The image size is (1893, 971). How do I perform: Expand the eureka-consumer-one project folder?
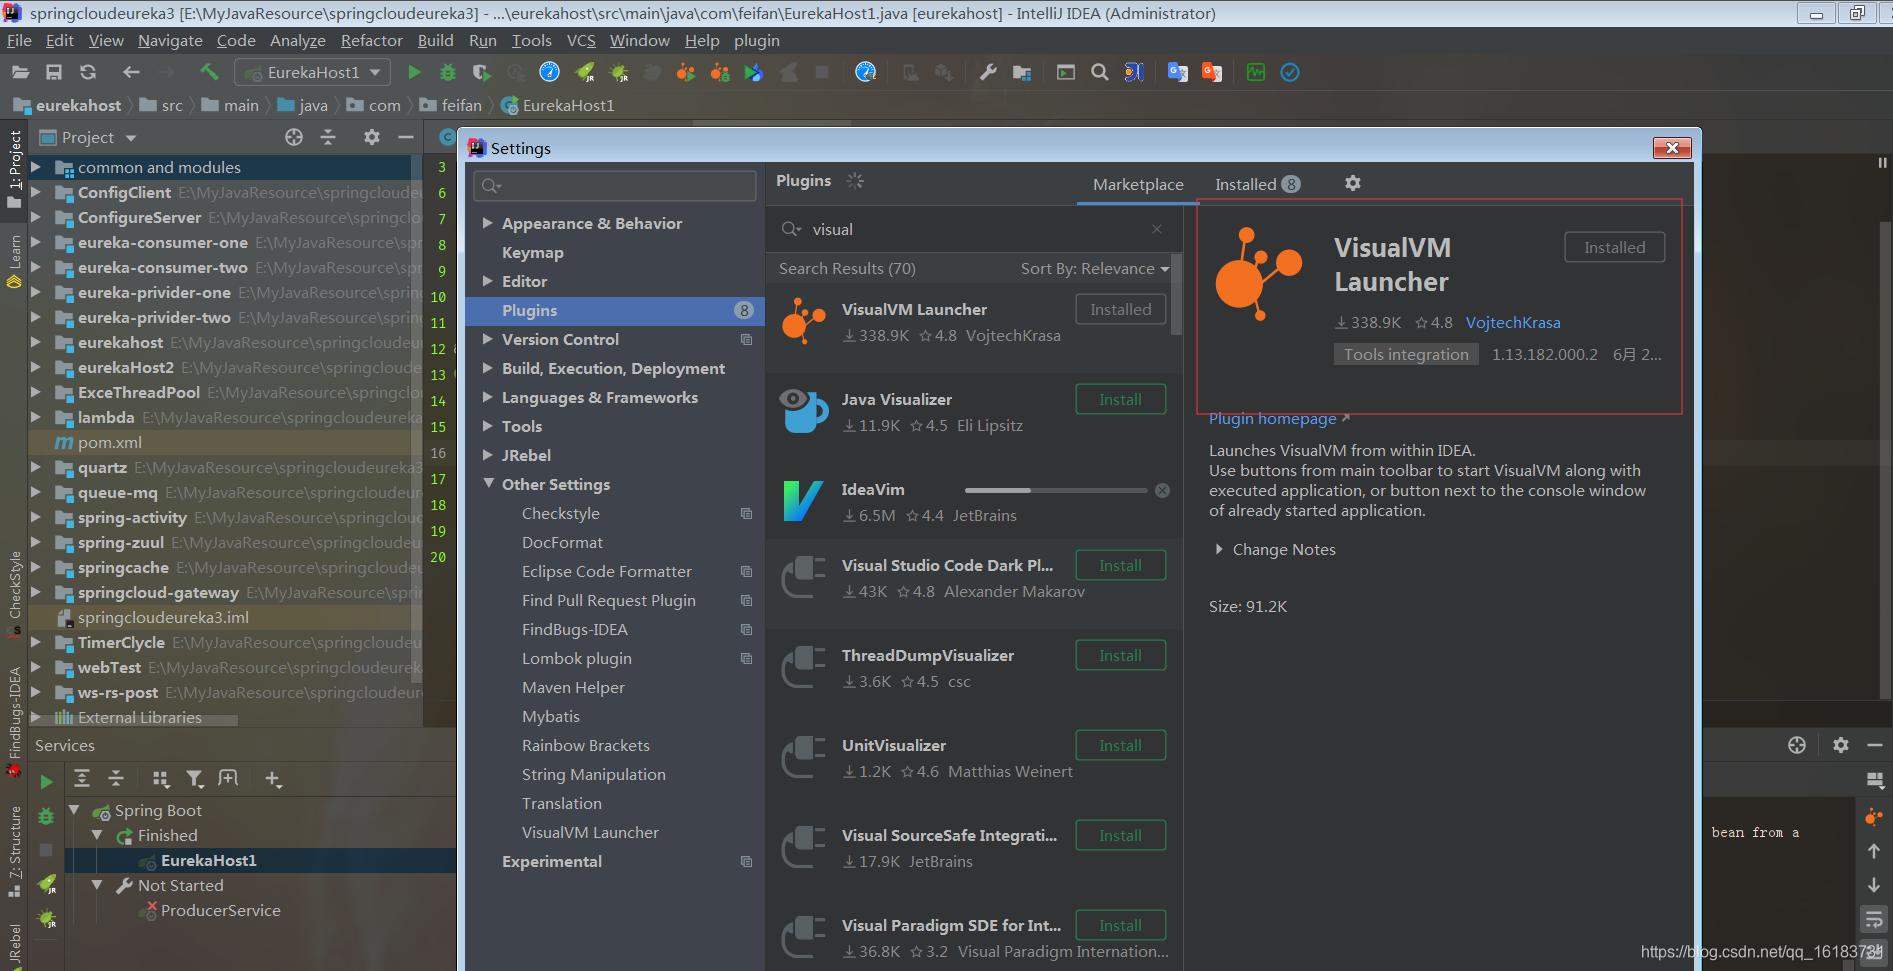click(36, 242)
